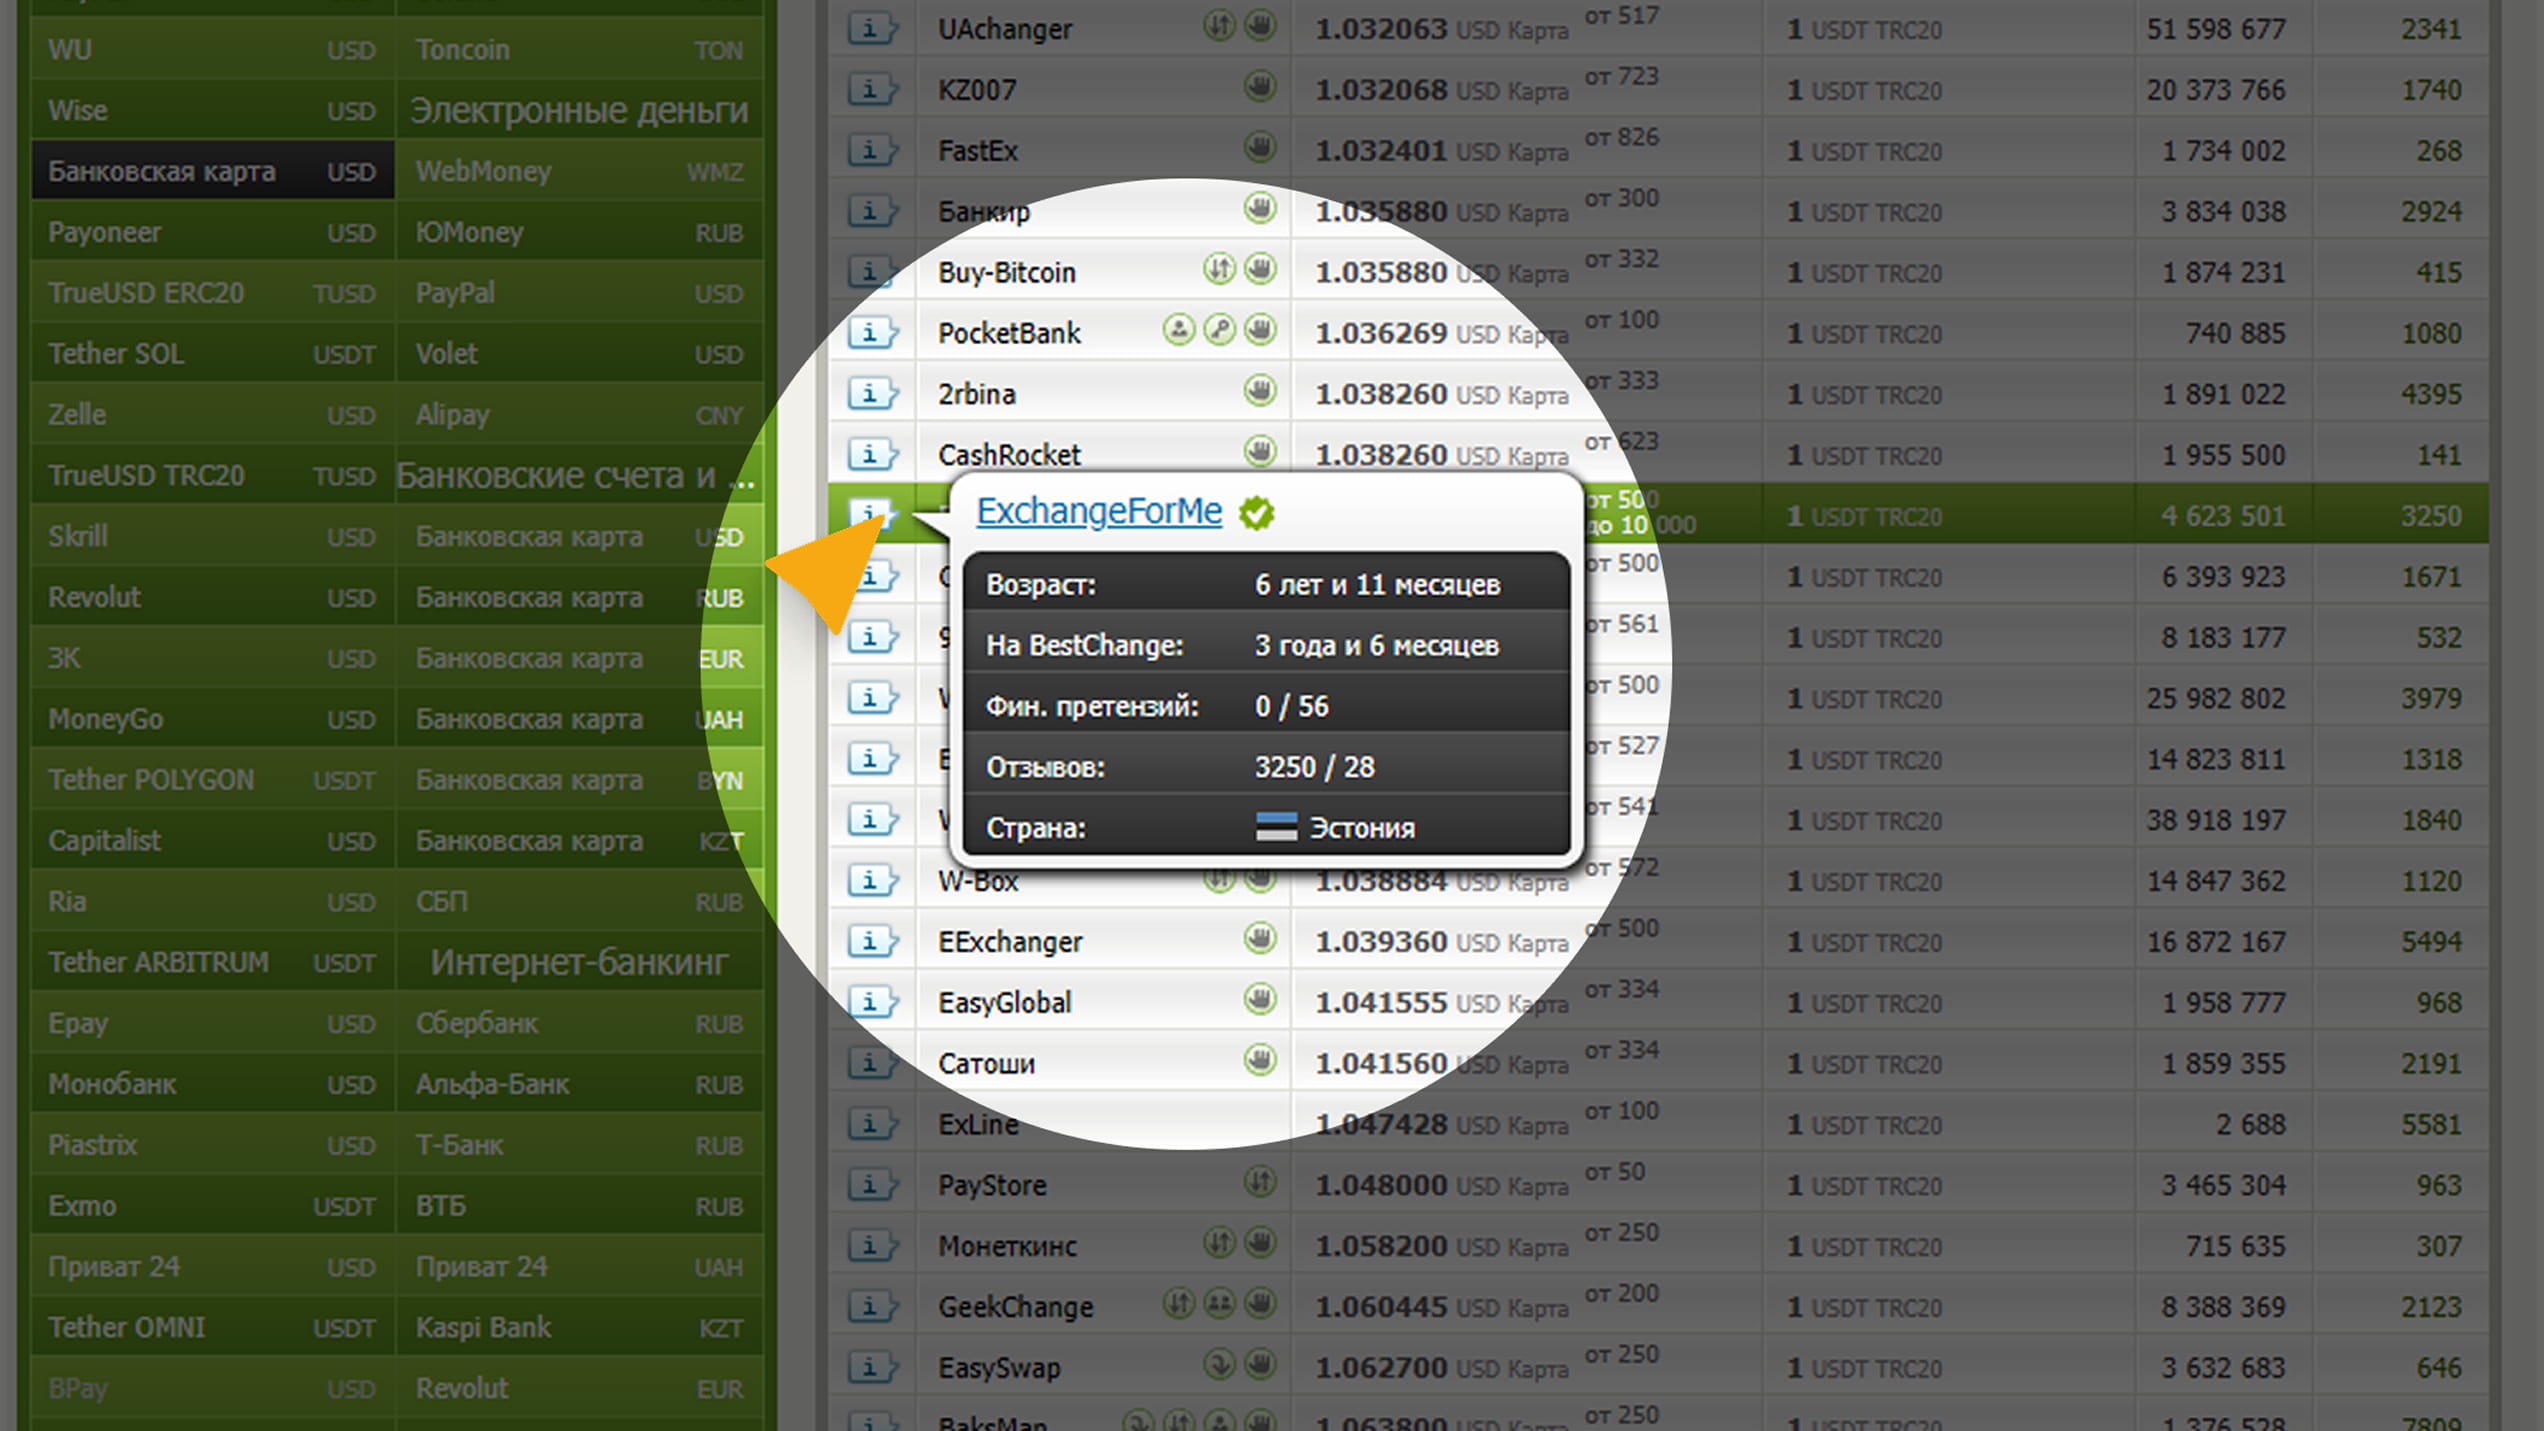The image size is (2544, 1431).
Task: Pick Revolut USD in give column
Action: click(212, 597)
